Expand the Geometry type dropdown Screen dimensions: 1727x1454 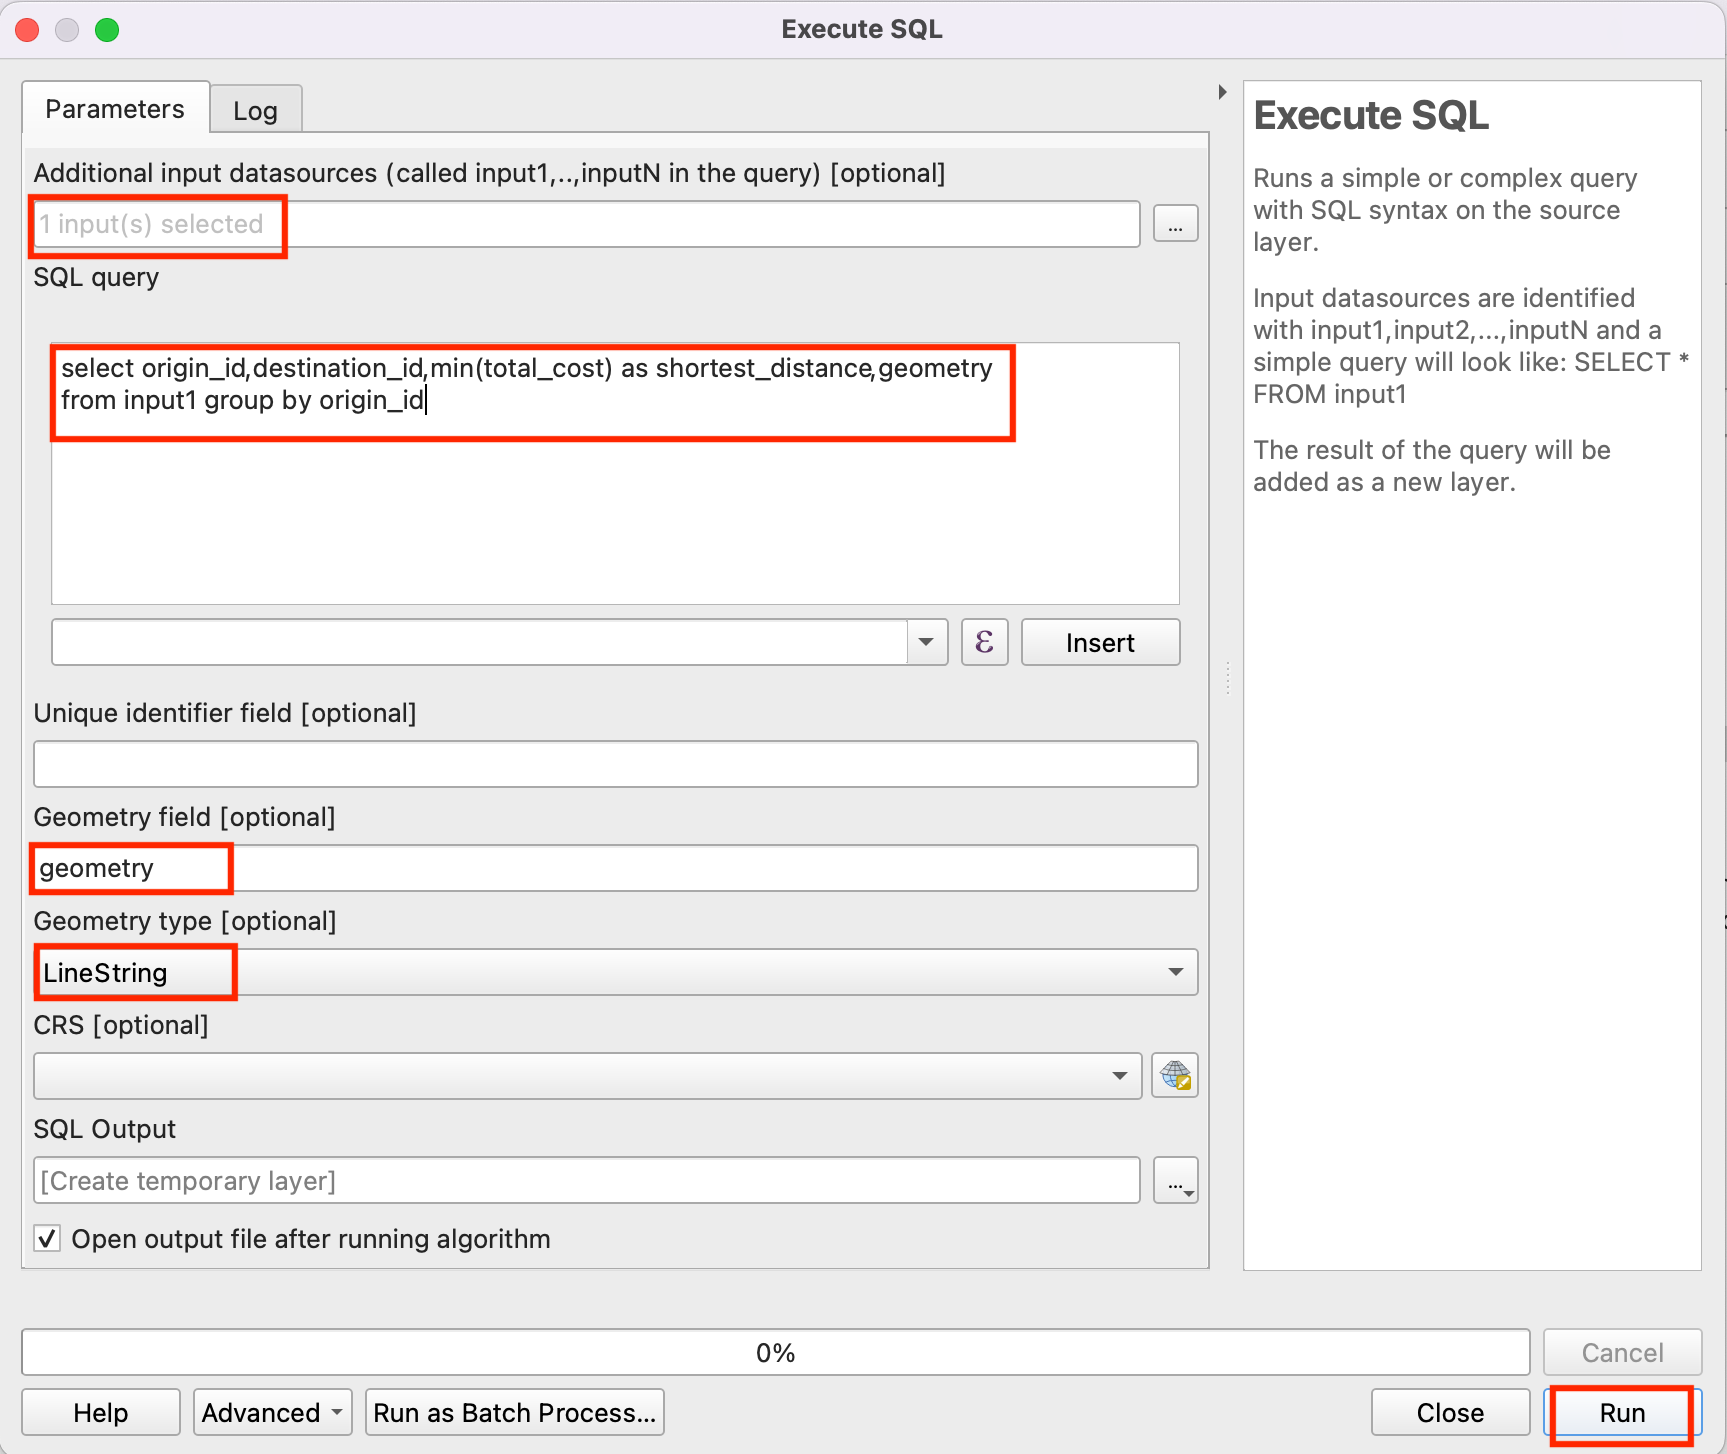[1175, 972]
